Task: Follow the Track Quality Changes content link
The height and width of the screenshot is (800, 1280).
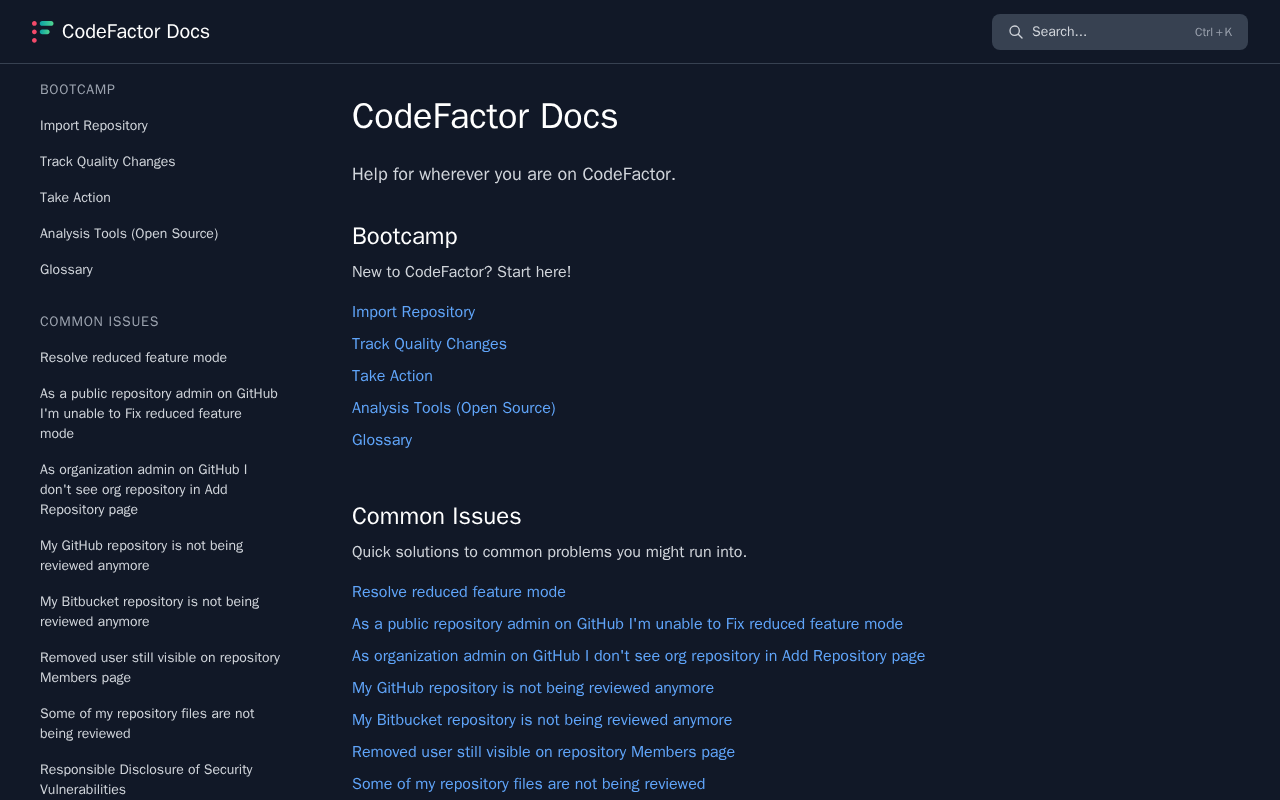Action: pos(429,344)
